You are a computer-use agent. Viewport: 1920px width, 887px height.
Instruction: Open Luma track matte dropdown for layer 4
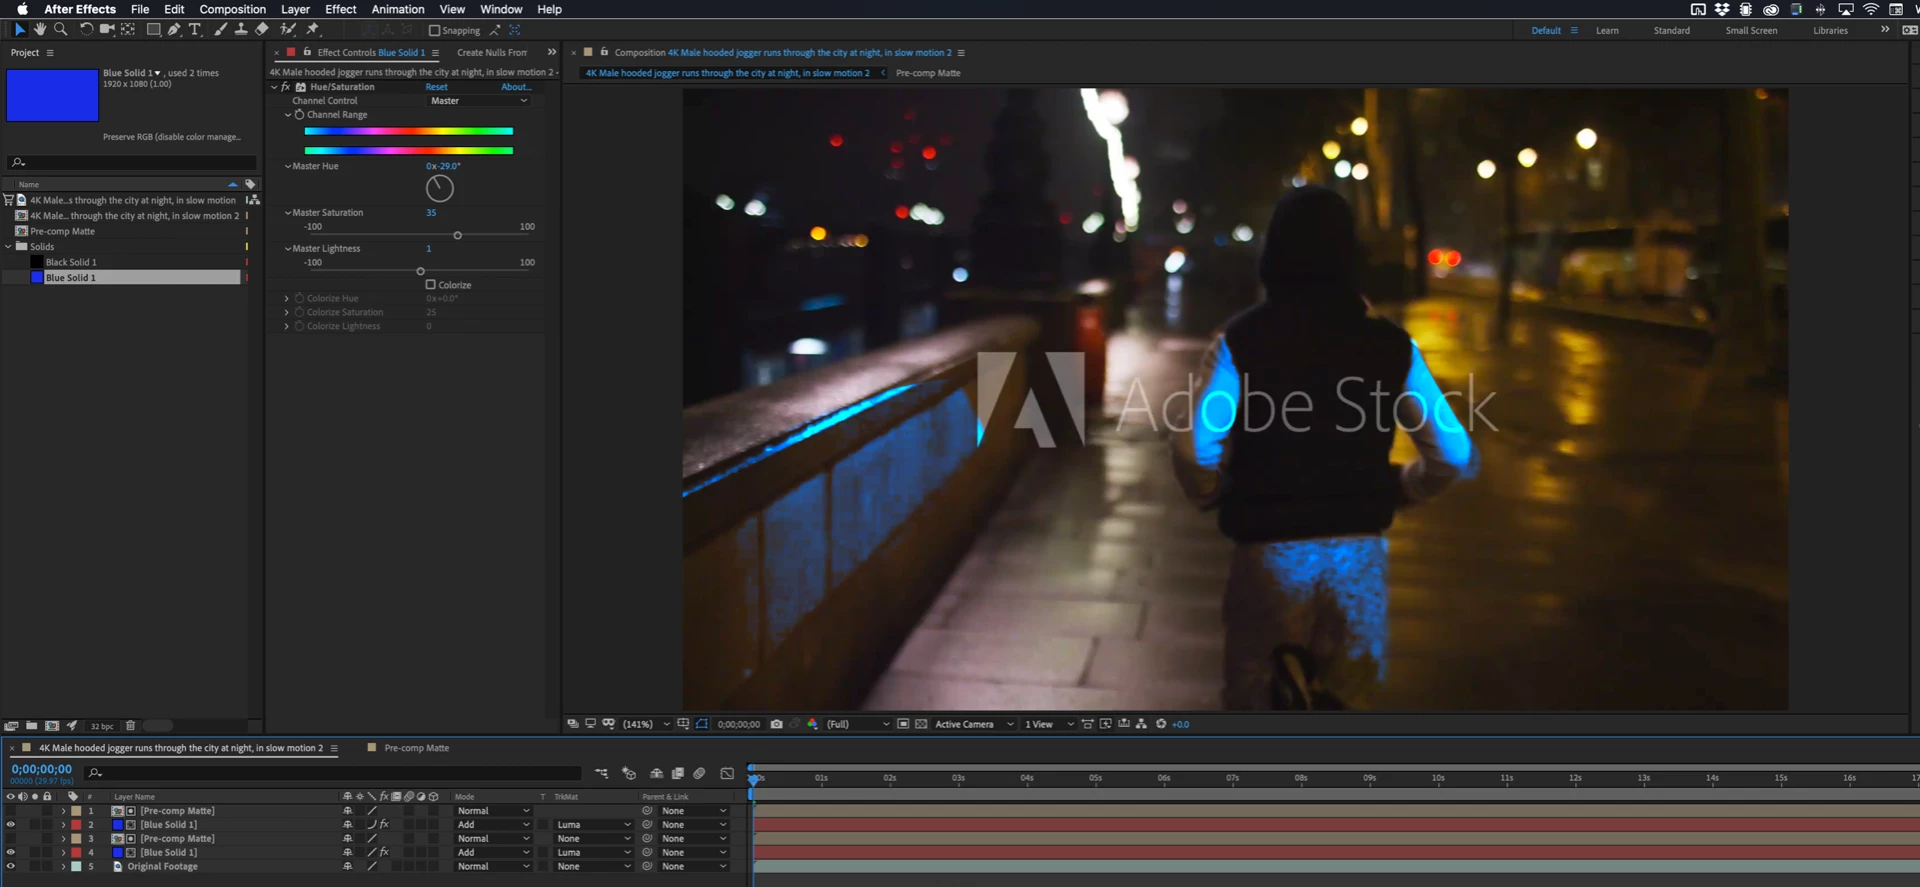point(594,853)
